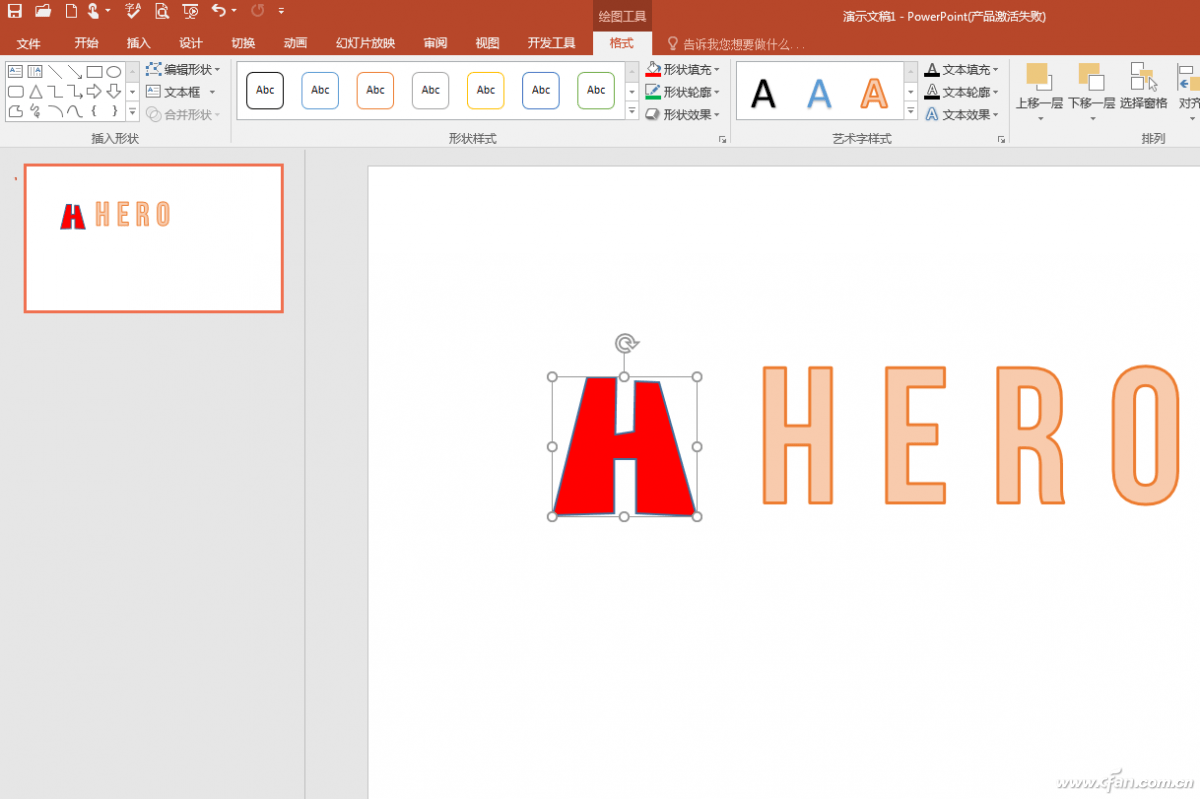
Task: Expand the 形状效果 menu
Action: point(683,115)
